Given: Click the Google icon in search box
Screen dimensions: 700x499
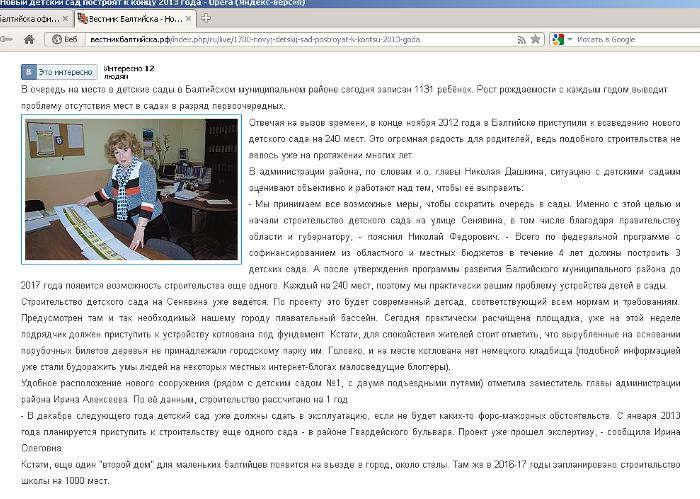Looking at the screenshot, I should 557,39.
